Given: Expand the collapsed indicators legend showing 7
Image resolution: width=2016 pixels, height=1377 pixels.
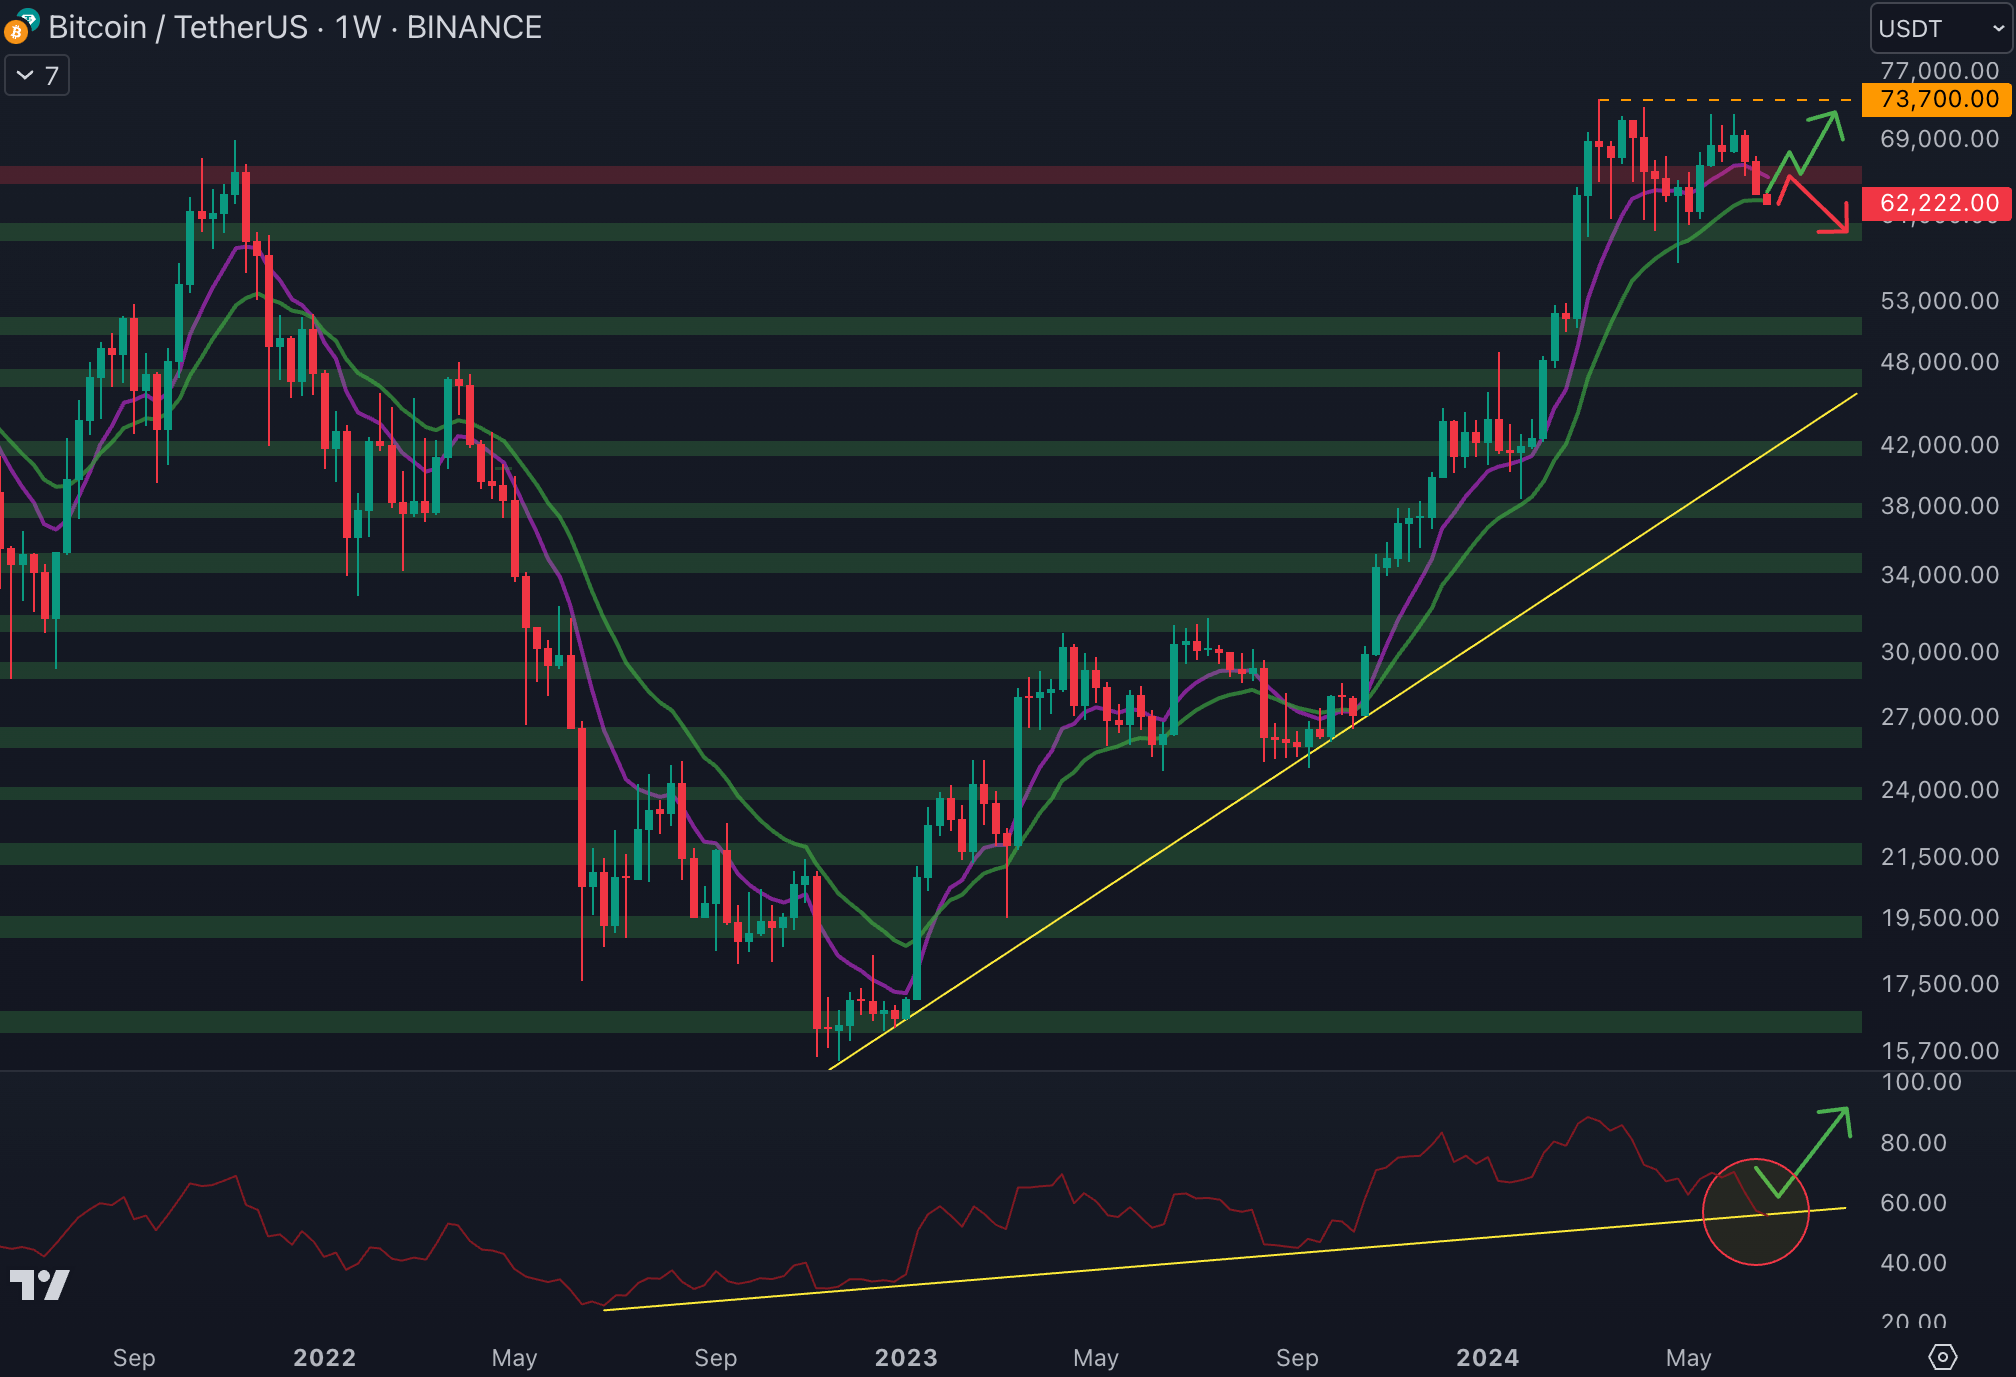Looking at the screenshot, I should (x=37, y=76).
